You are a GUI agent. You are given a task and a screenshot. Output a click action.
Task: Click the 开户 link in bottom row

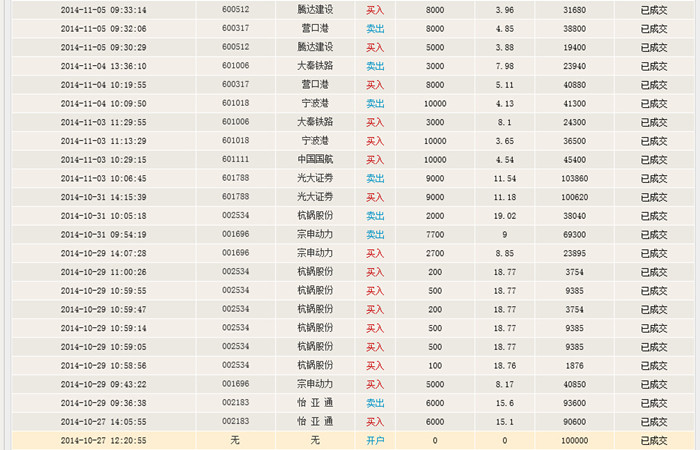tap(375, 440)
